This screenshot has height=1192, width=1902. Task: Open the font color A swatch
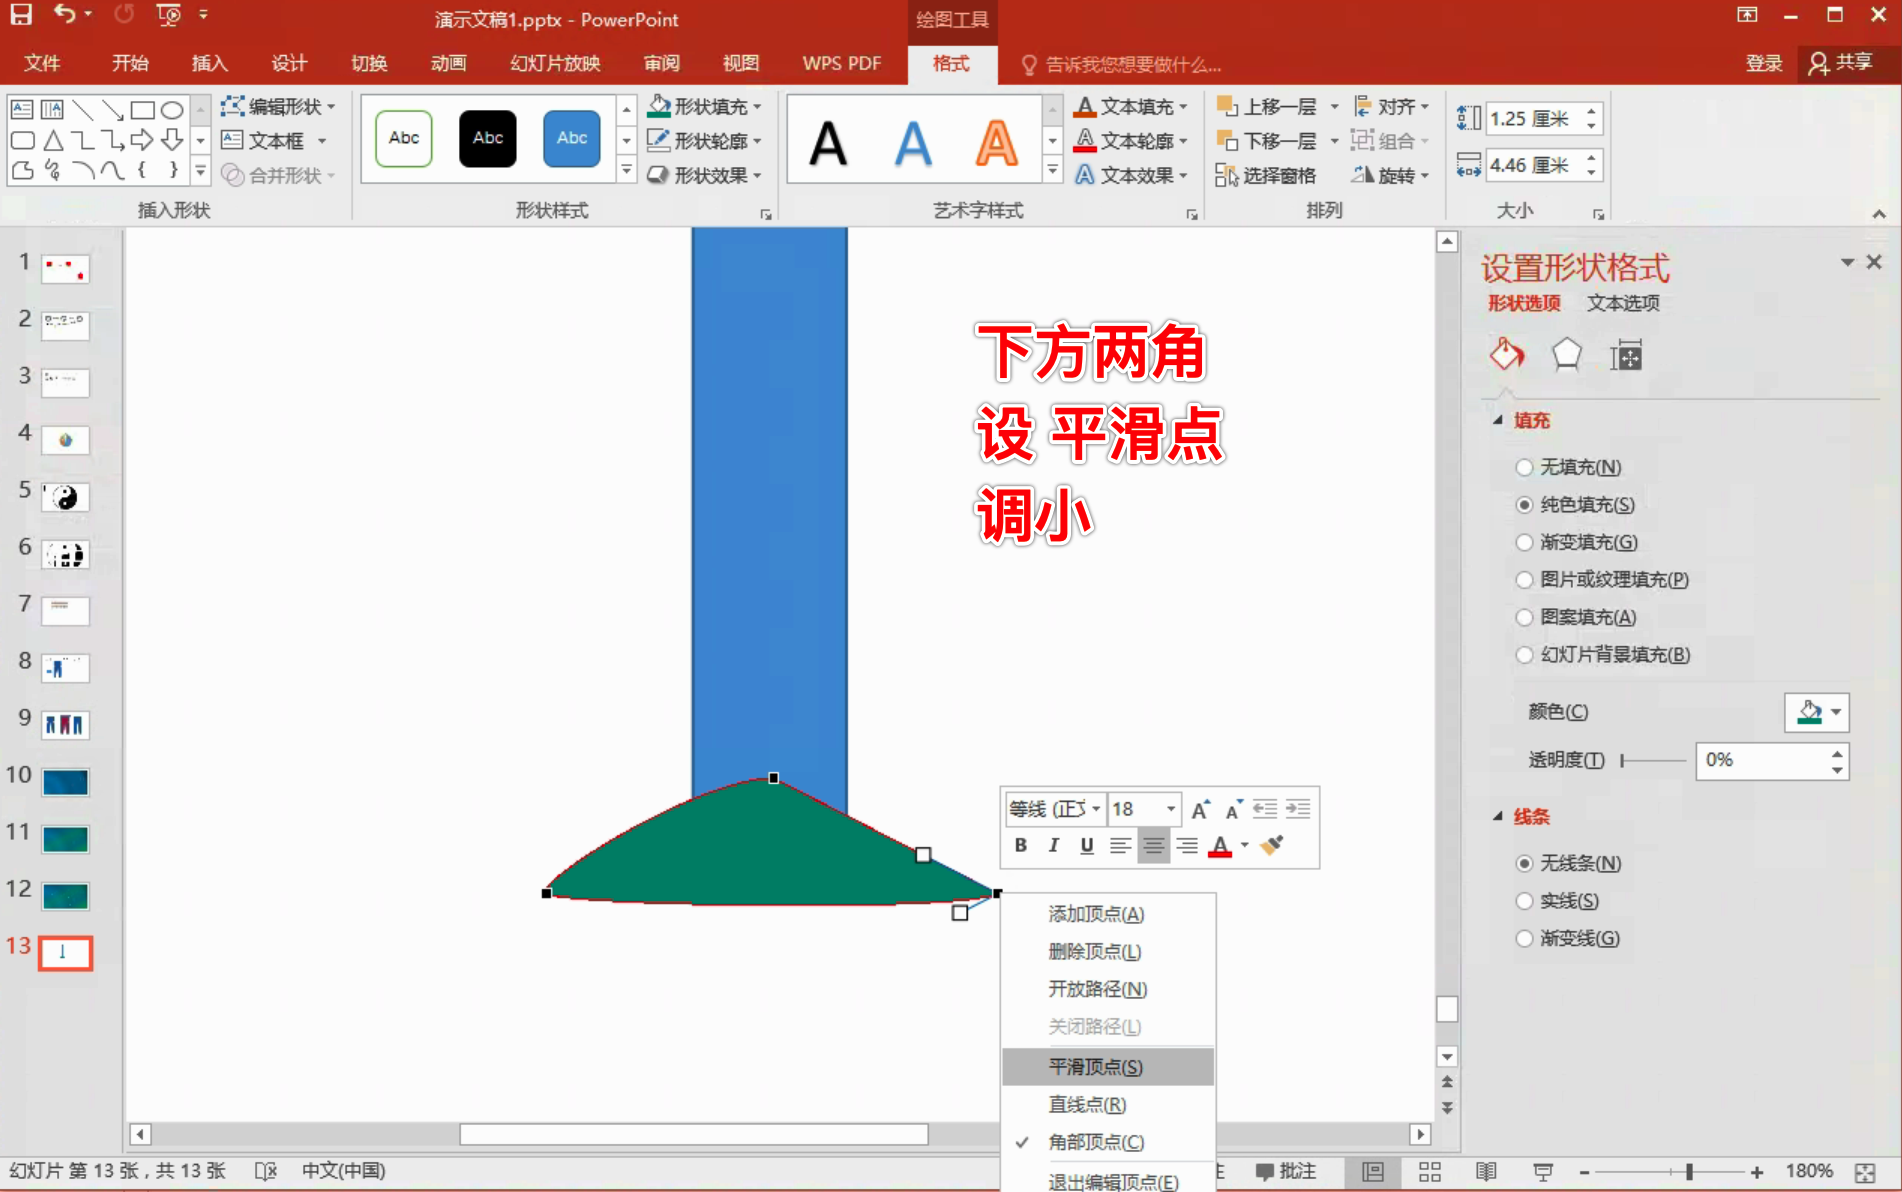1220,846
